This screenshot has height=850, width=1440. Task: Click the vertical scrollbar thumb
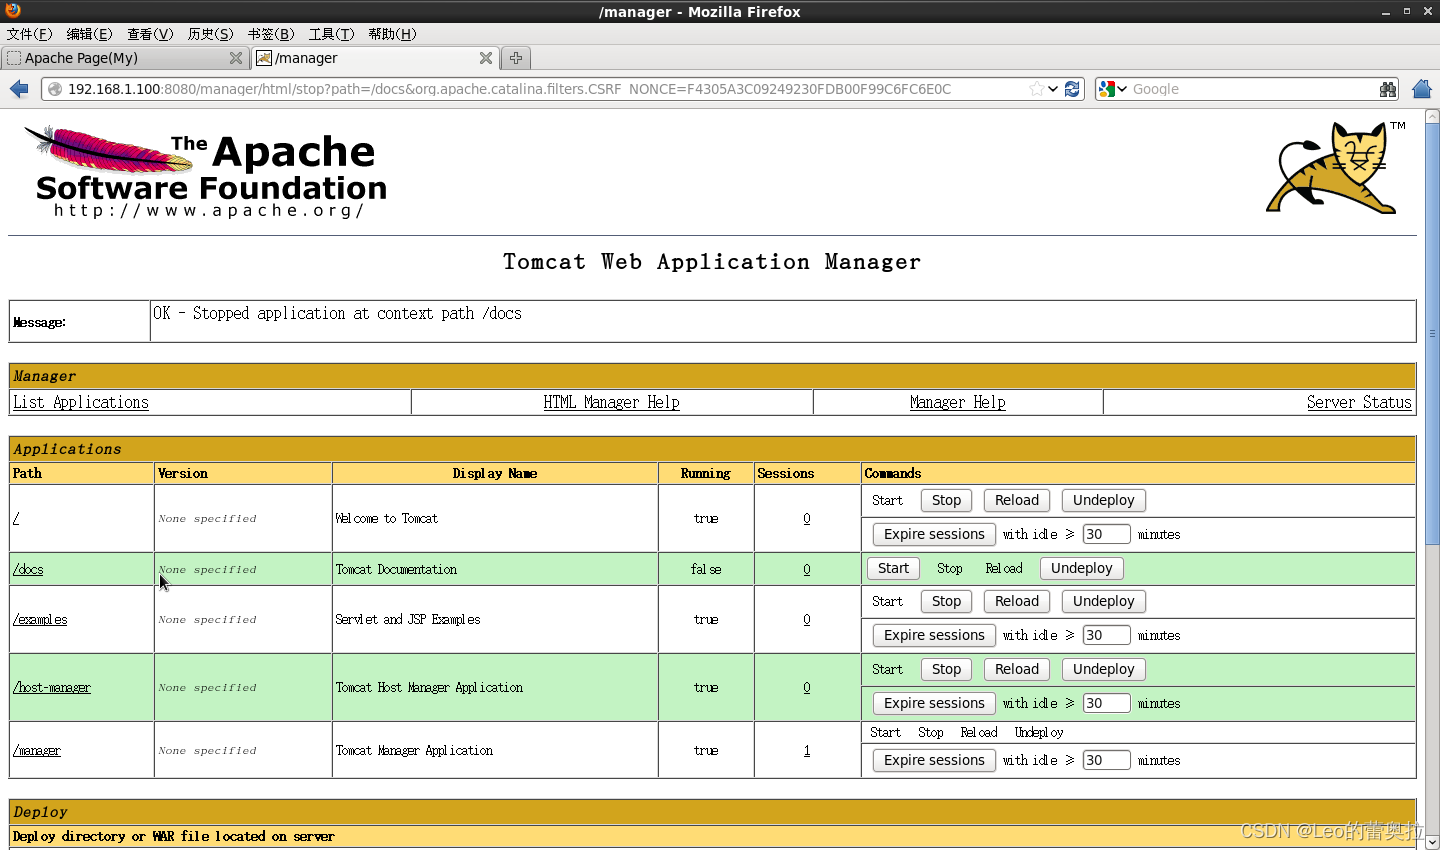pos(1432,333)
